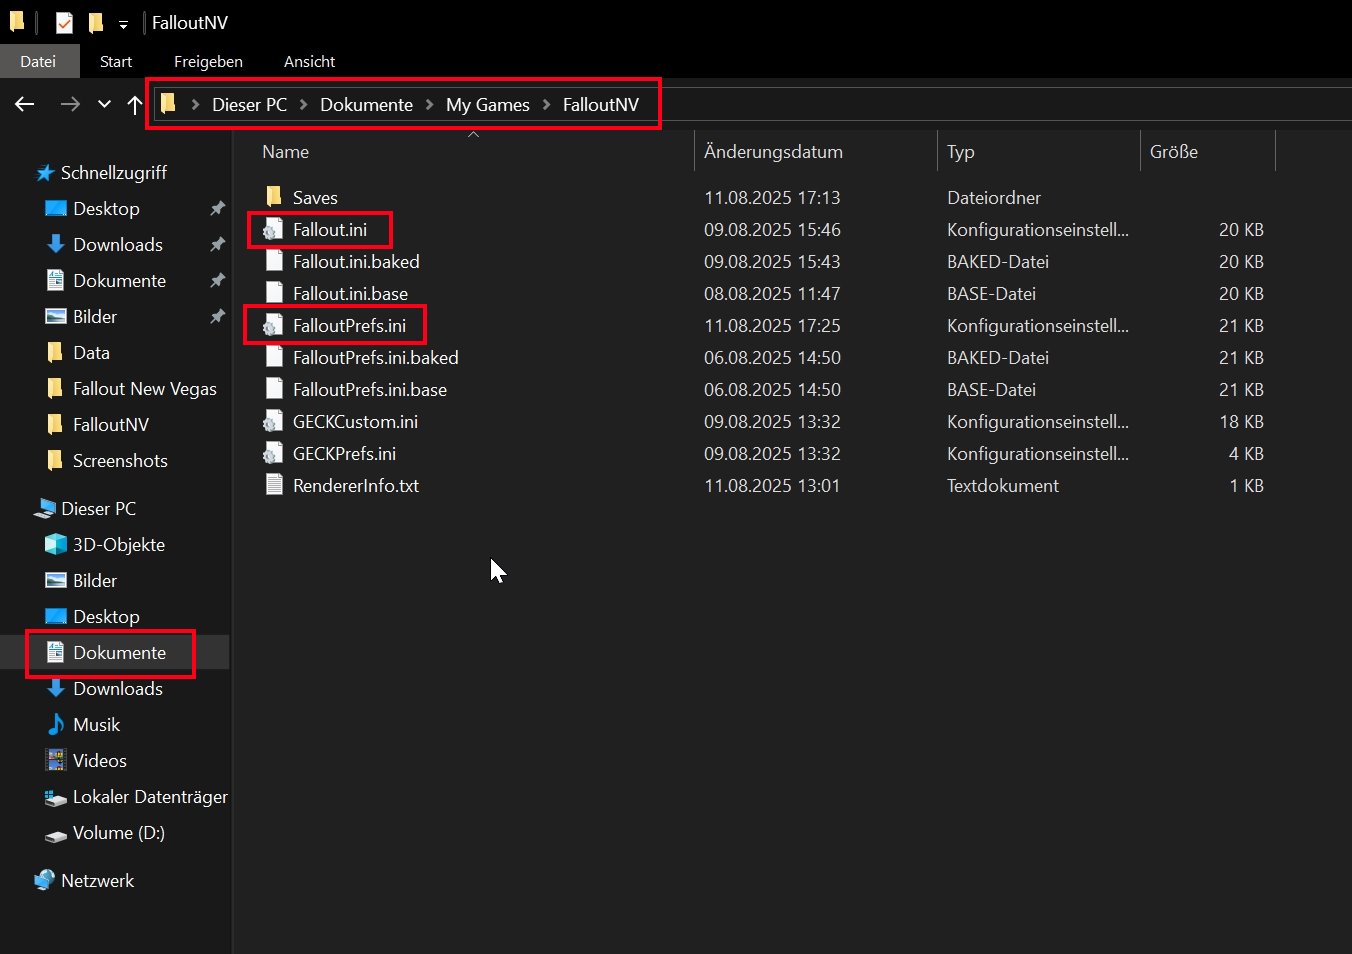Open the Quick Access Toolbar customize dropdown arrow
Image resolution: width=1352 pixels, height=954 pixels.
123,23
